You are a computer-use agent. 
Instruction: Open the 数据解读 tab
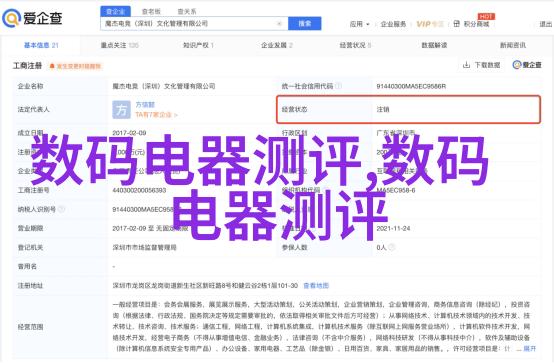click(434, 45)
